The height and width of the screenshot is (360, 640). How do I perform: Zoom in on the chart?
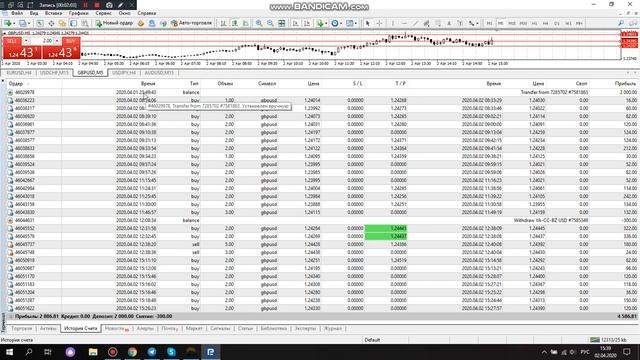click(259, 23)
